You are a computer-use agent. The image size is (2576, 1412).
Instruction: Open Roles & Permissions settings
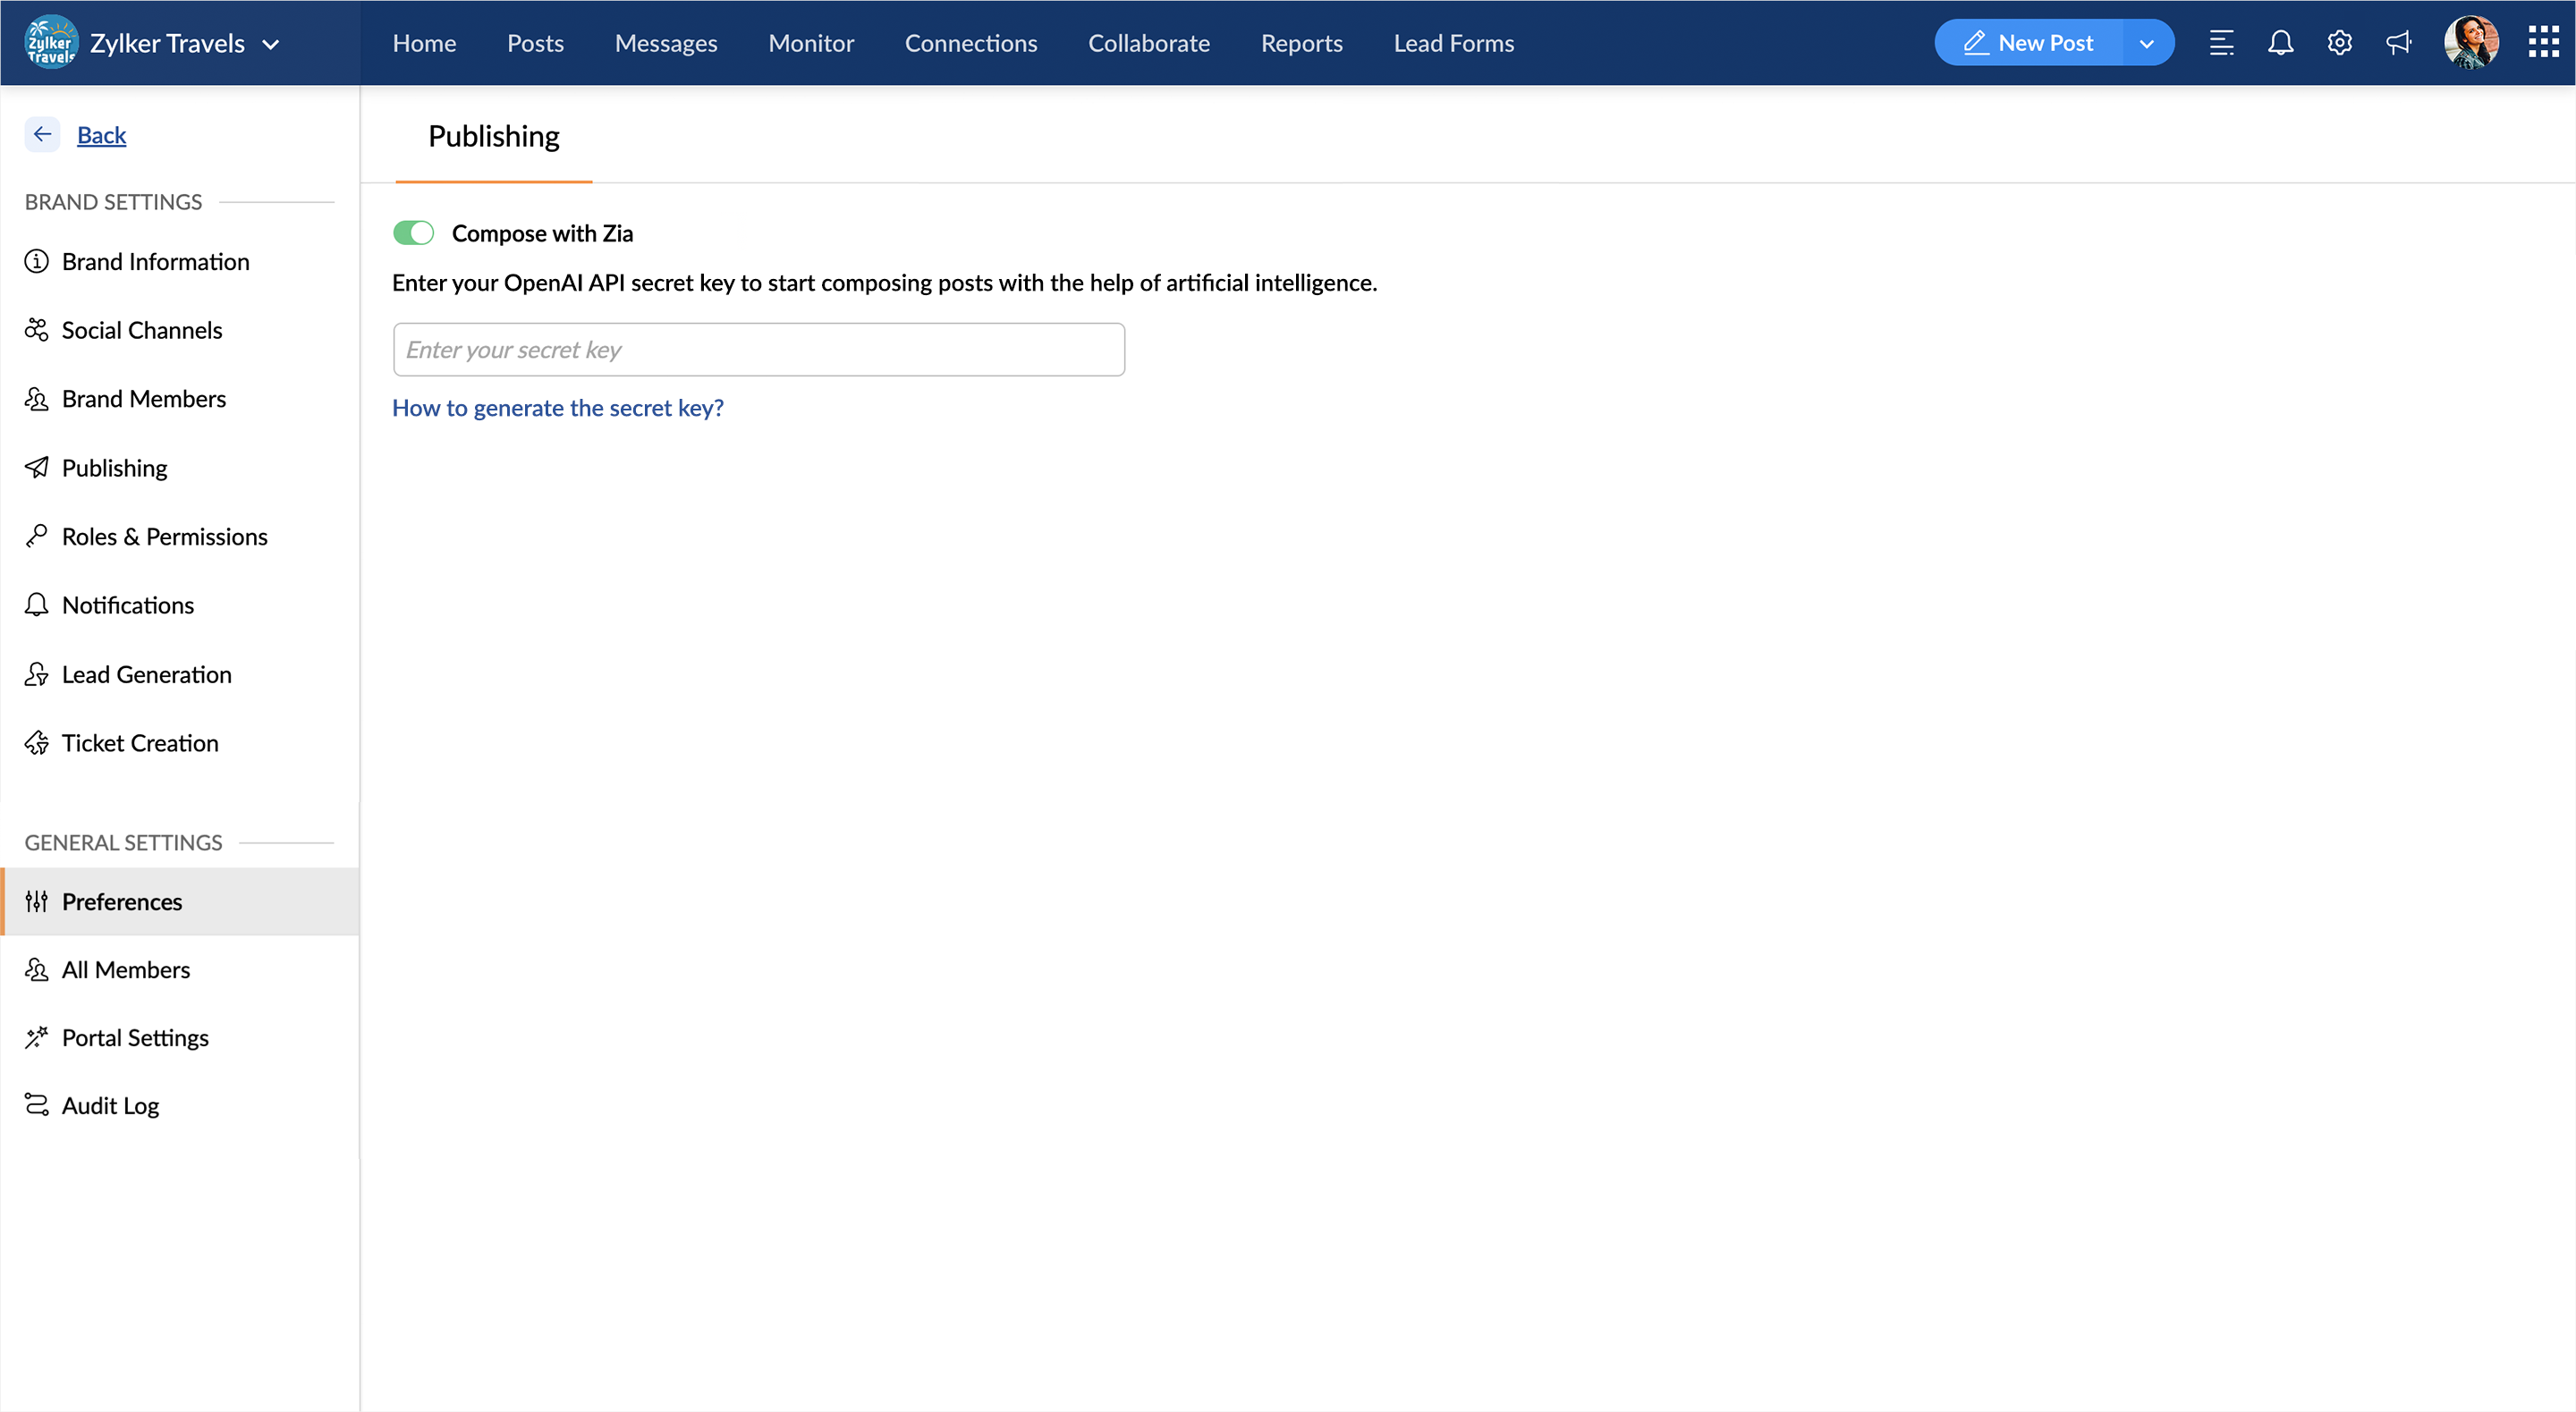(165, 537)
